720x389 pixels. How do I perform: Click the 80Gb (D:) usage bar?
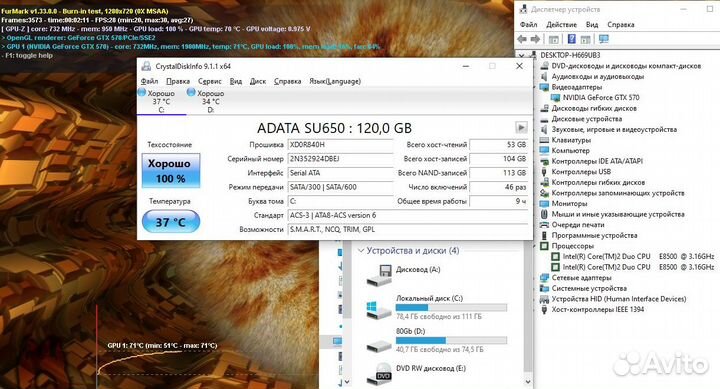pyautogui.click(x=451, y=340)
